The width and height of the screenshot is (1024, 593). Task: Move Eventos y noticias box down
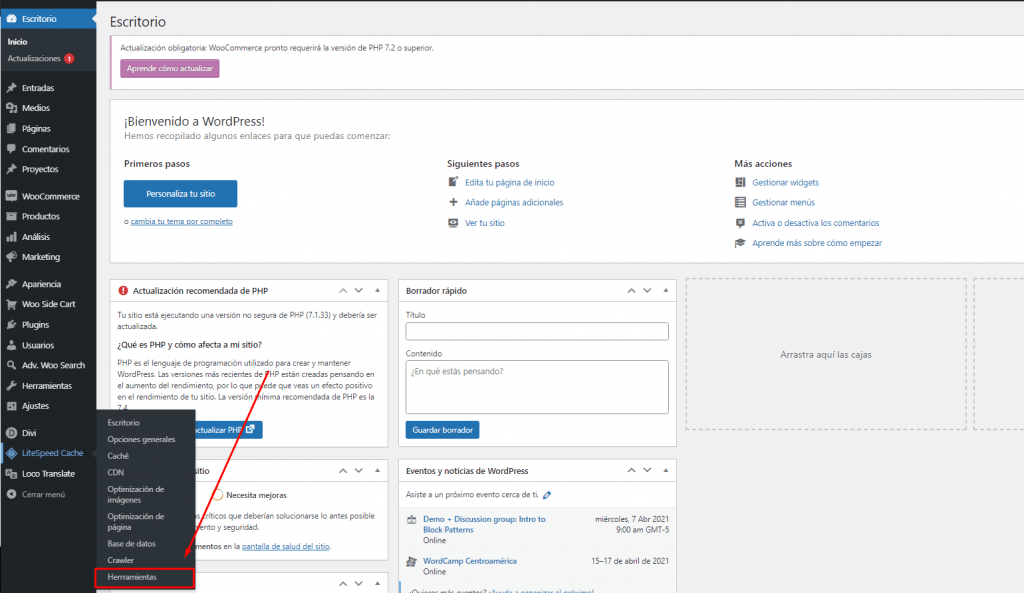[x=647, y=470]
